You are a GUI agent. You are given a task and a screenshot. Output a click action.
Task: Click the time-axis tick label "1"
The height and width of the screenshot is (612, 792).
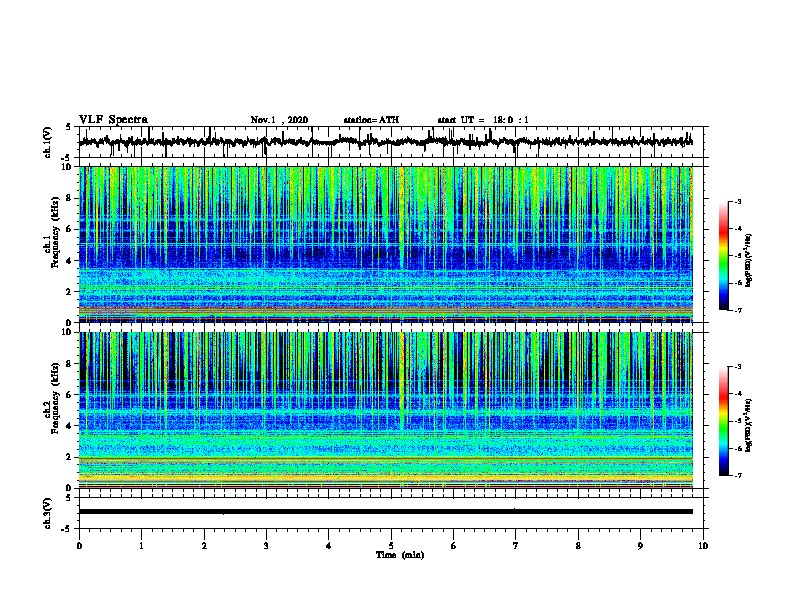click(141, 546)
